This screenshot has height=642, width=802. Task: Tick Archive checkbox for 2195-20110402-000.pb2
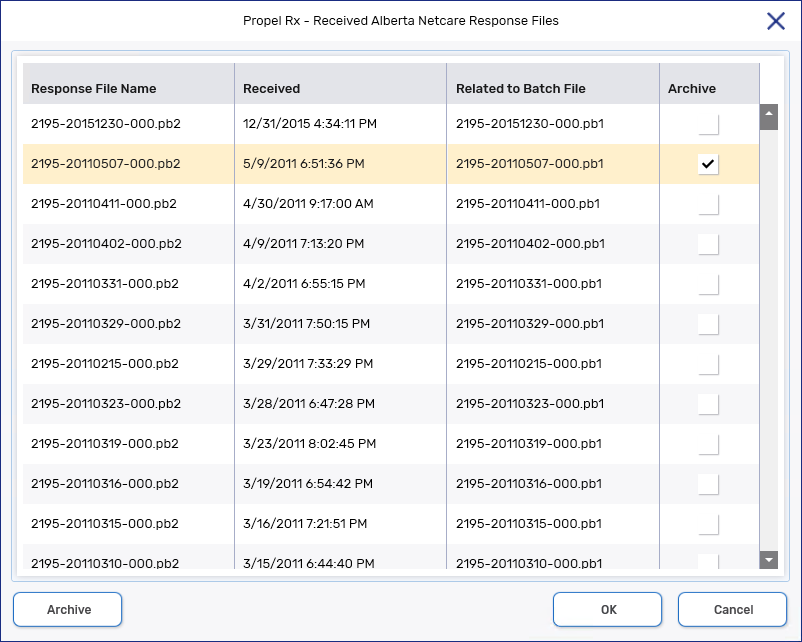coord(708,244)
